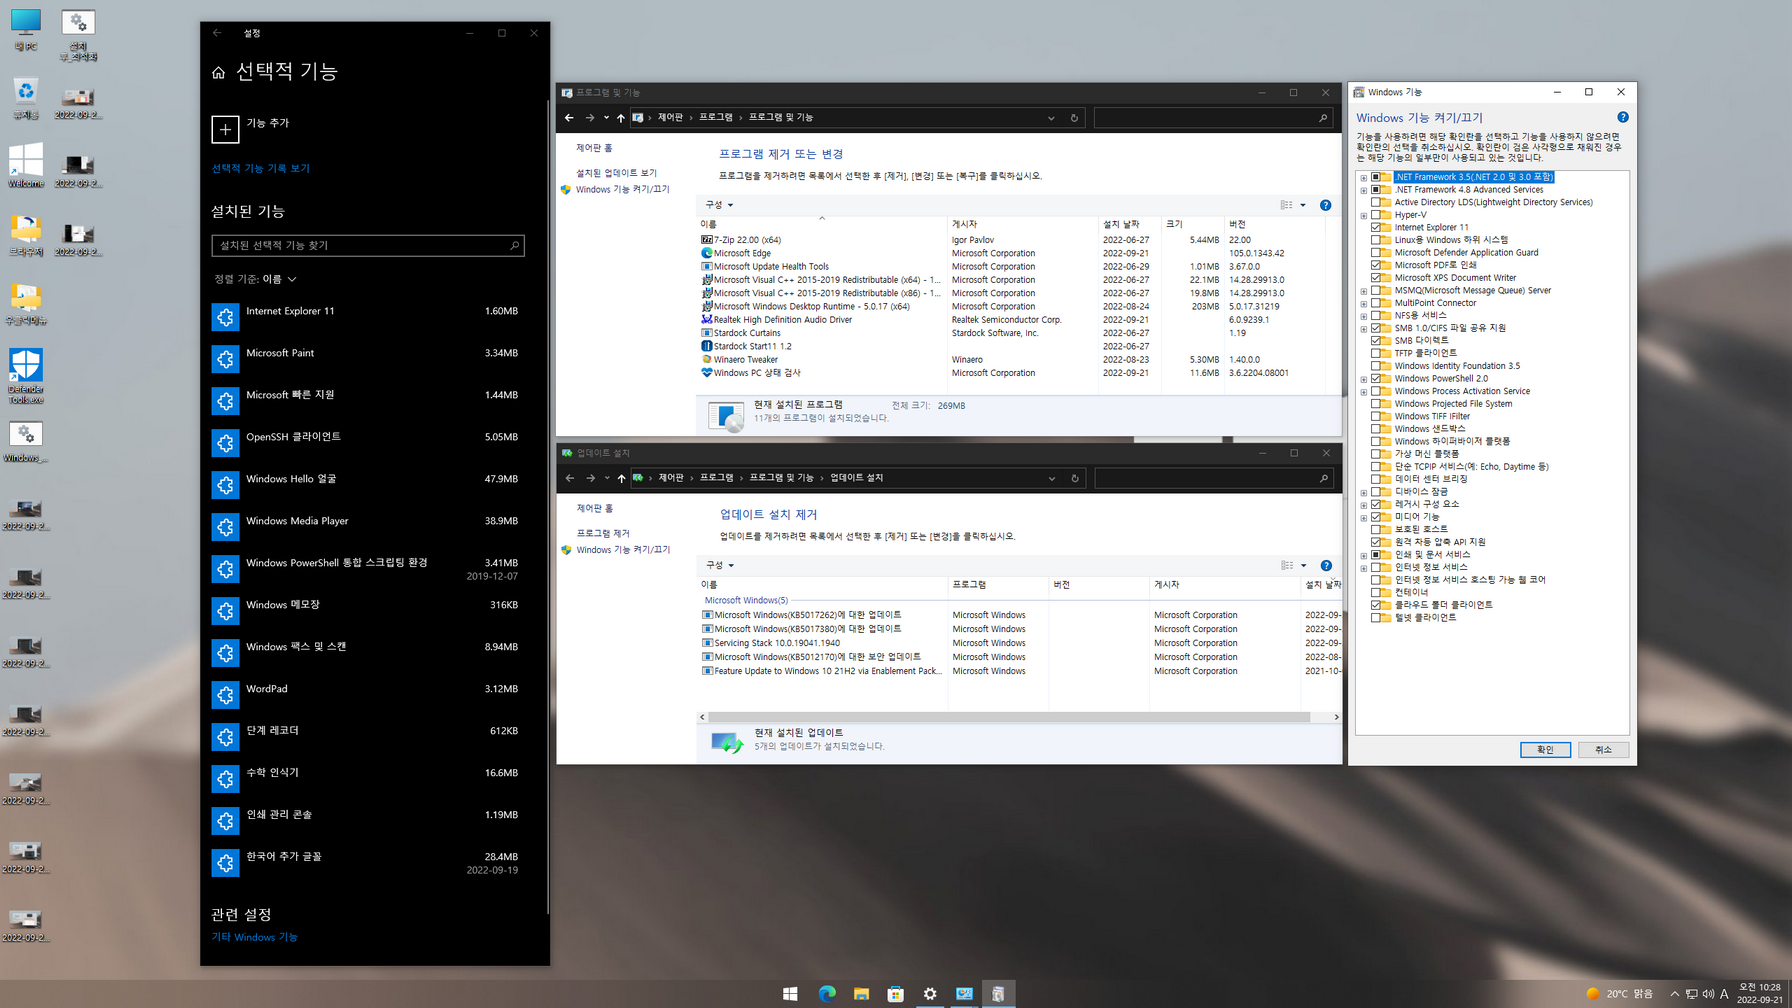Select the WordPad feature icon
This screenshot has width=1792, height=1008.
[225, 695]
